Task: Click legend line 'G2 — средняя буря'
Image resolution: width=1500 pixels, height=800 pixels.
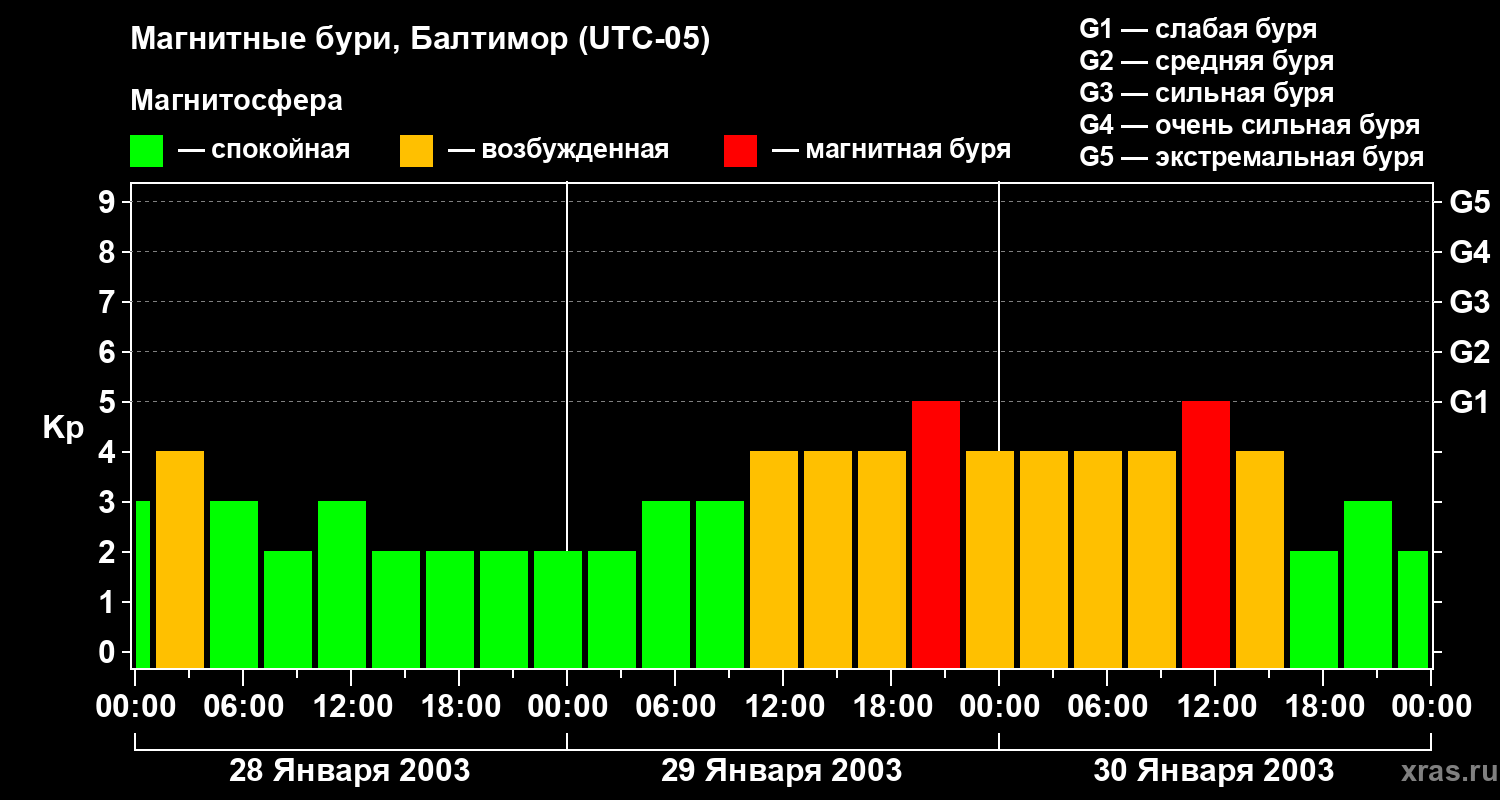Action: (1206, 61)
